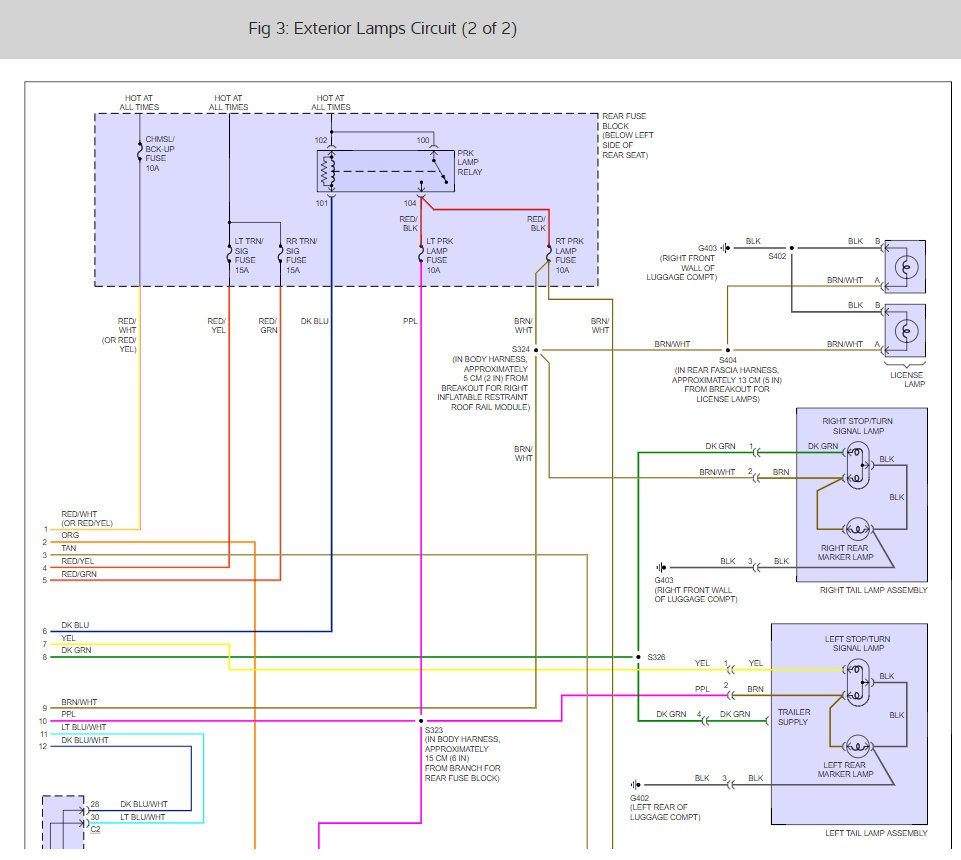Viewport: 961px width, 860px height.
Task: Click the 'PPL' wire label at pin 10
Action: click(x=68, y=714)
